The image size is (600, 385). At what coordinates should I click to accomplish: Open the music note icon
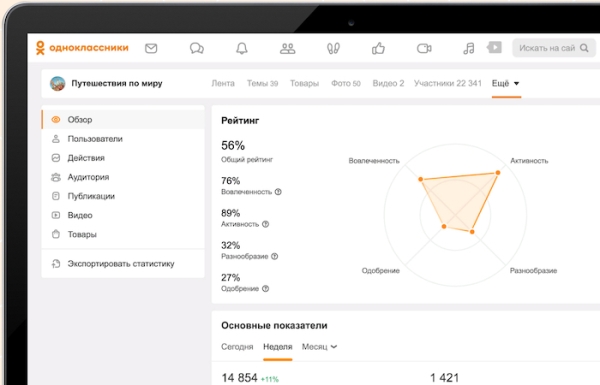coord(469,48)
